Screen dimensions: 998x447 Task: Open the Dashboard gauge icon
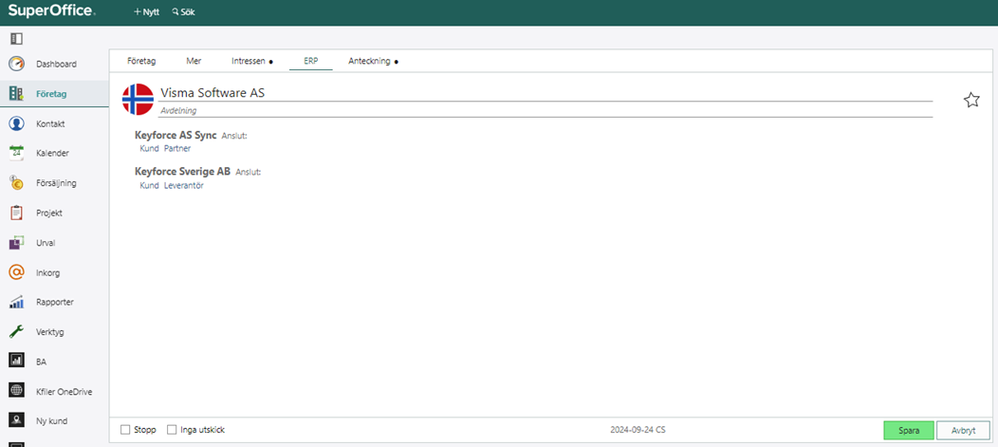pos(17,64)
